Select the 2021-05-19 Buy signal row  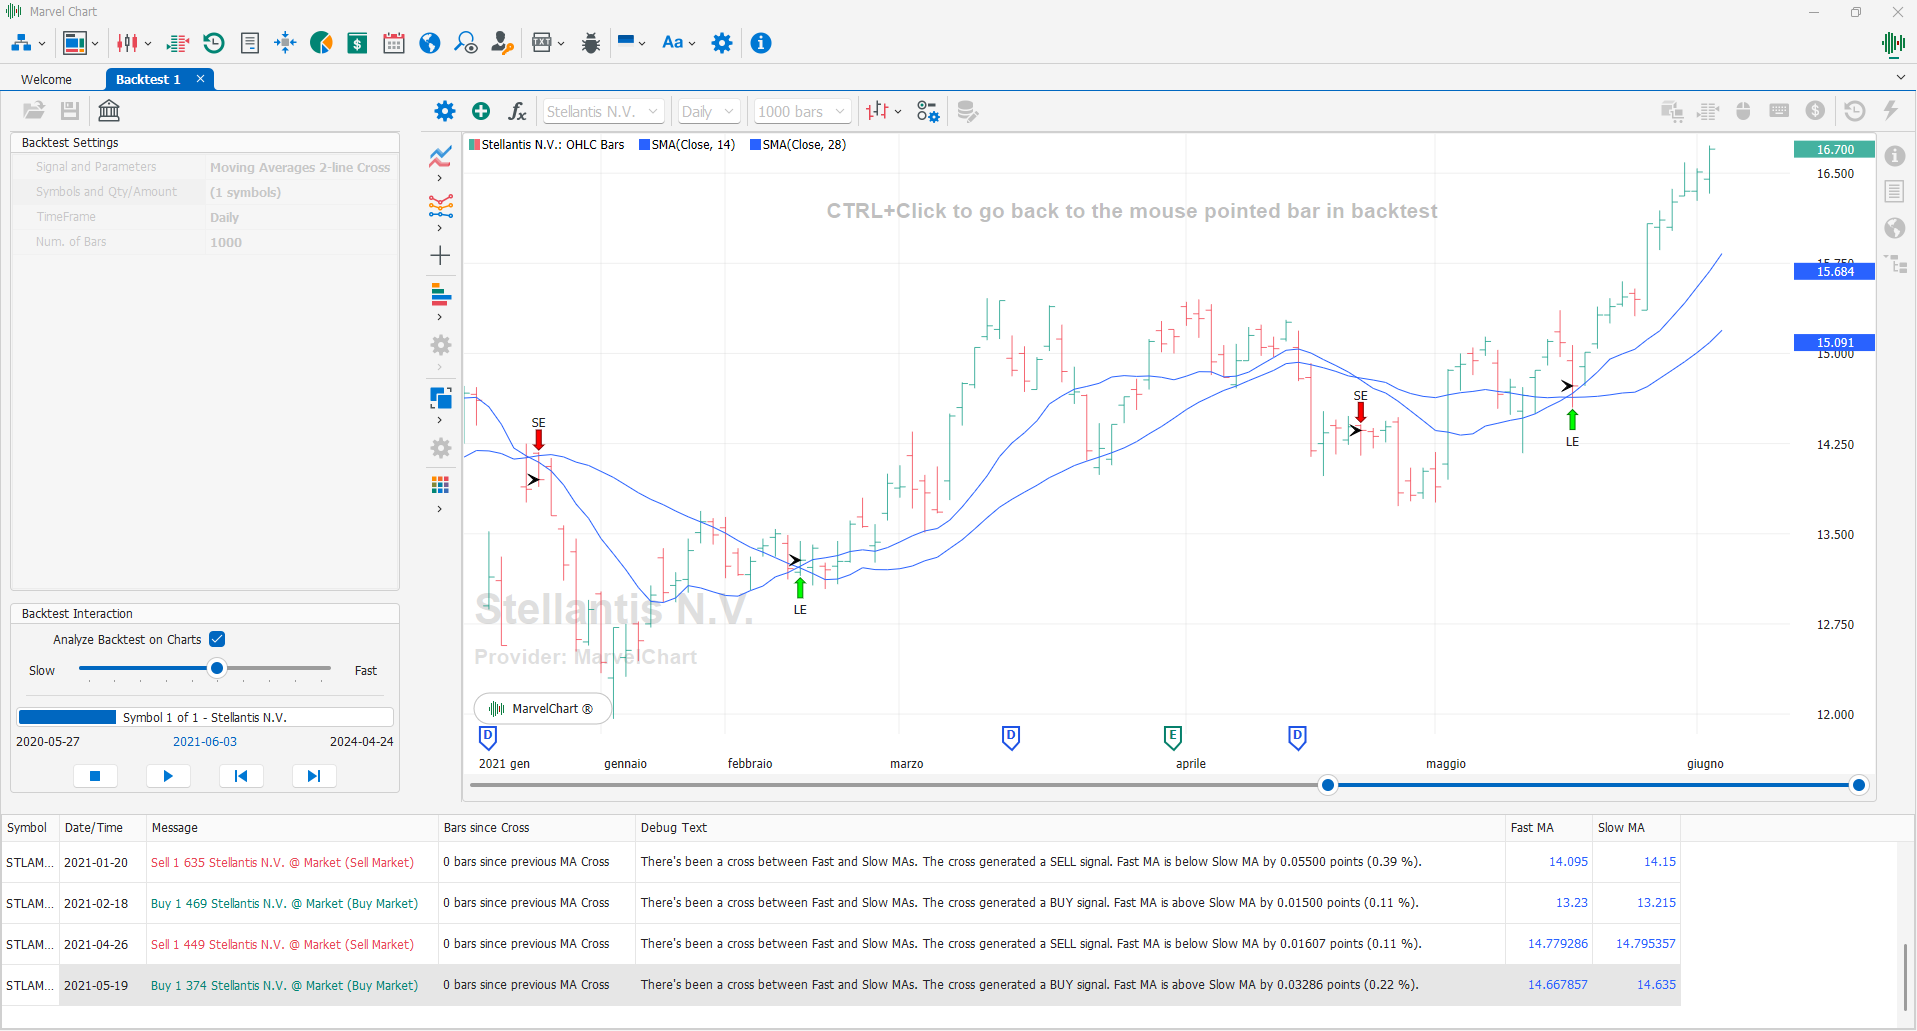841,985
